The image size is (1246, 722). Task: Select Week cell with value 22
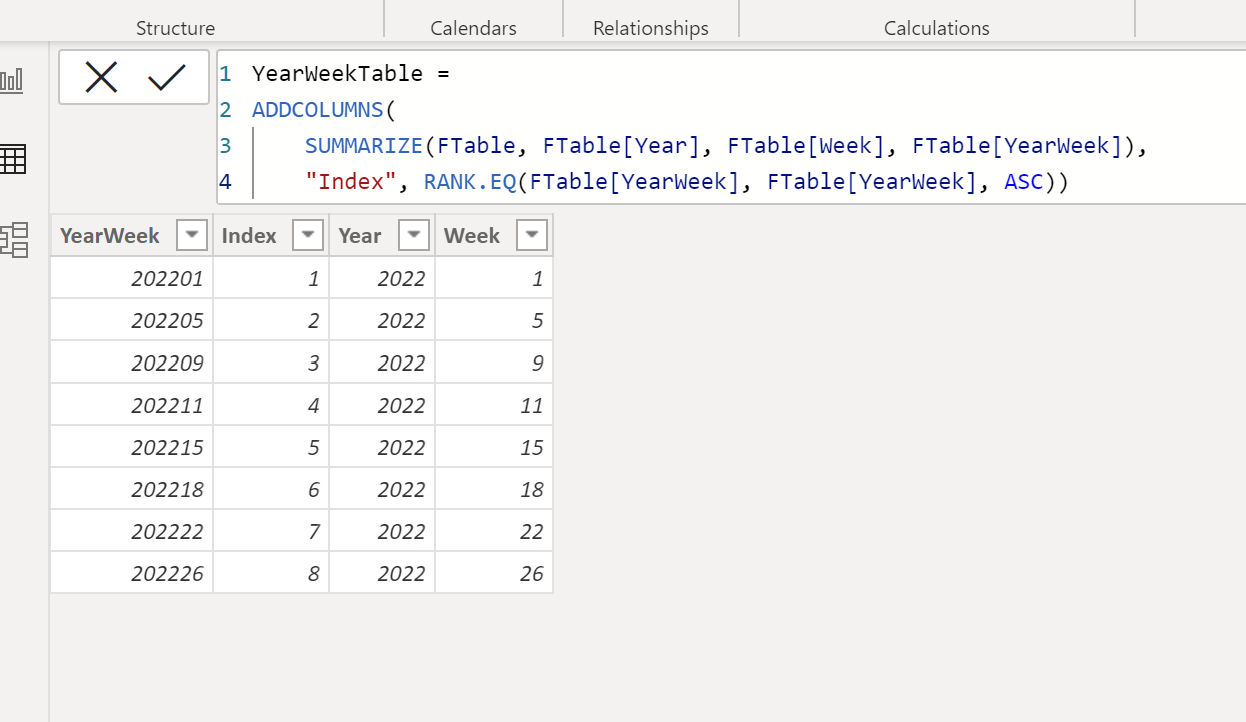pos(494,530)
